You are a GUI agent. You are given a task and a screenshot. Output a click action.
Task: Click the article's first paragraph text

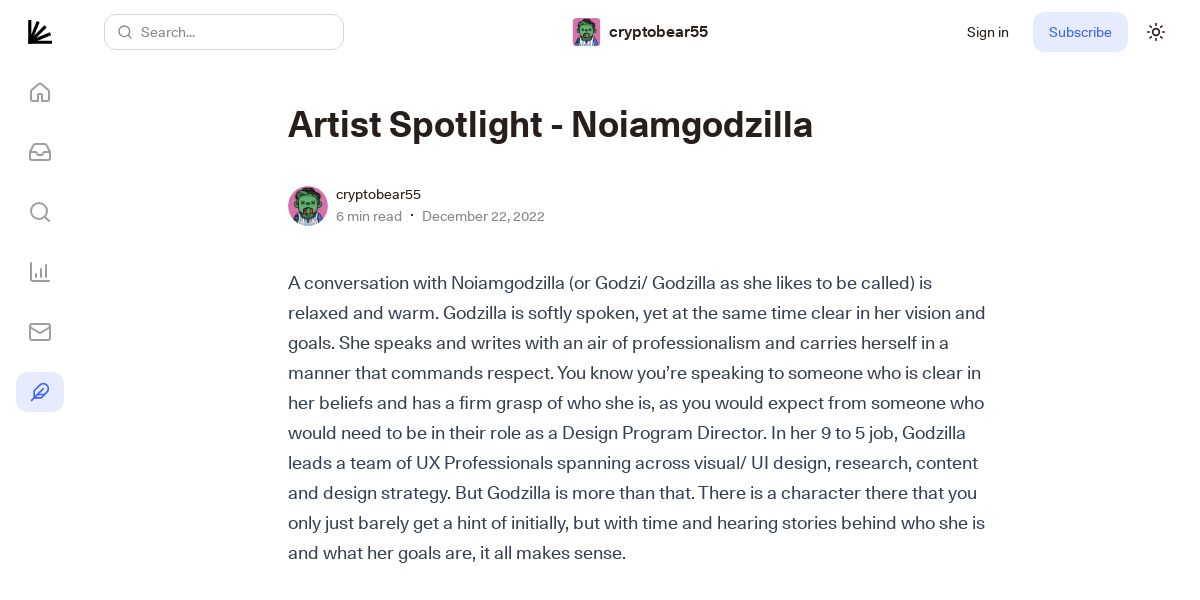pos(636,418)
